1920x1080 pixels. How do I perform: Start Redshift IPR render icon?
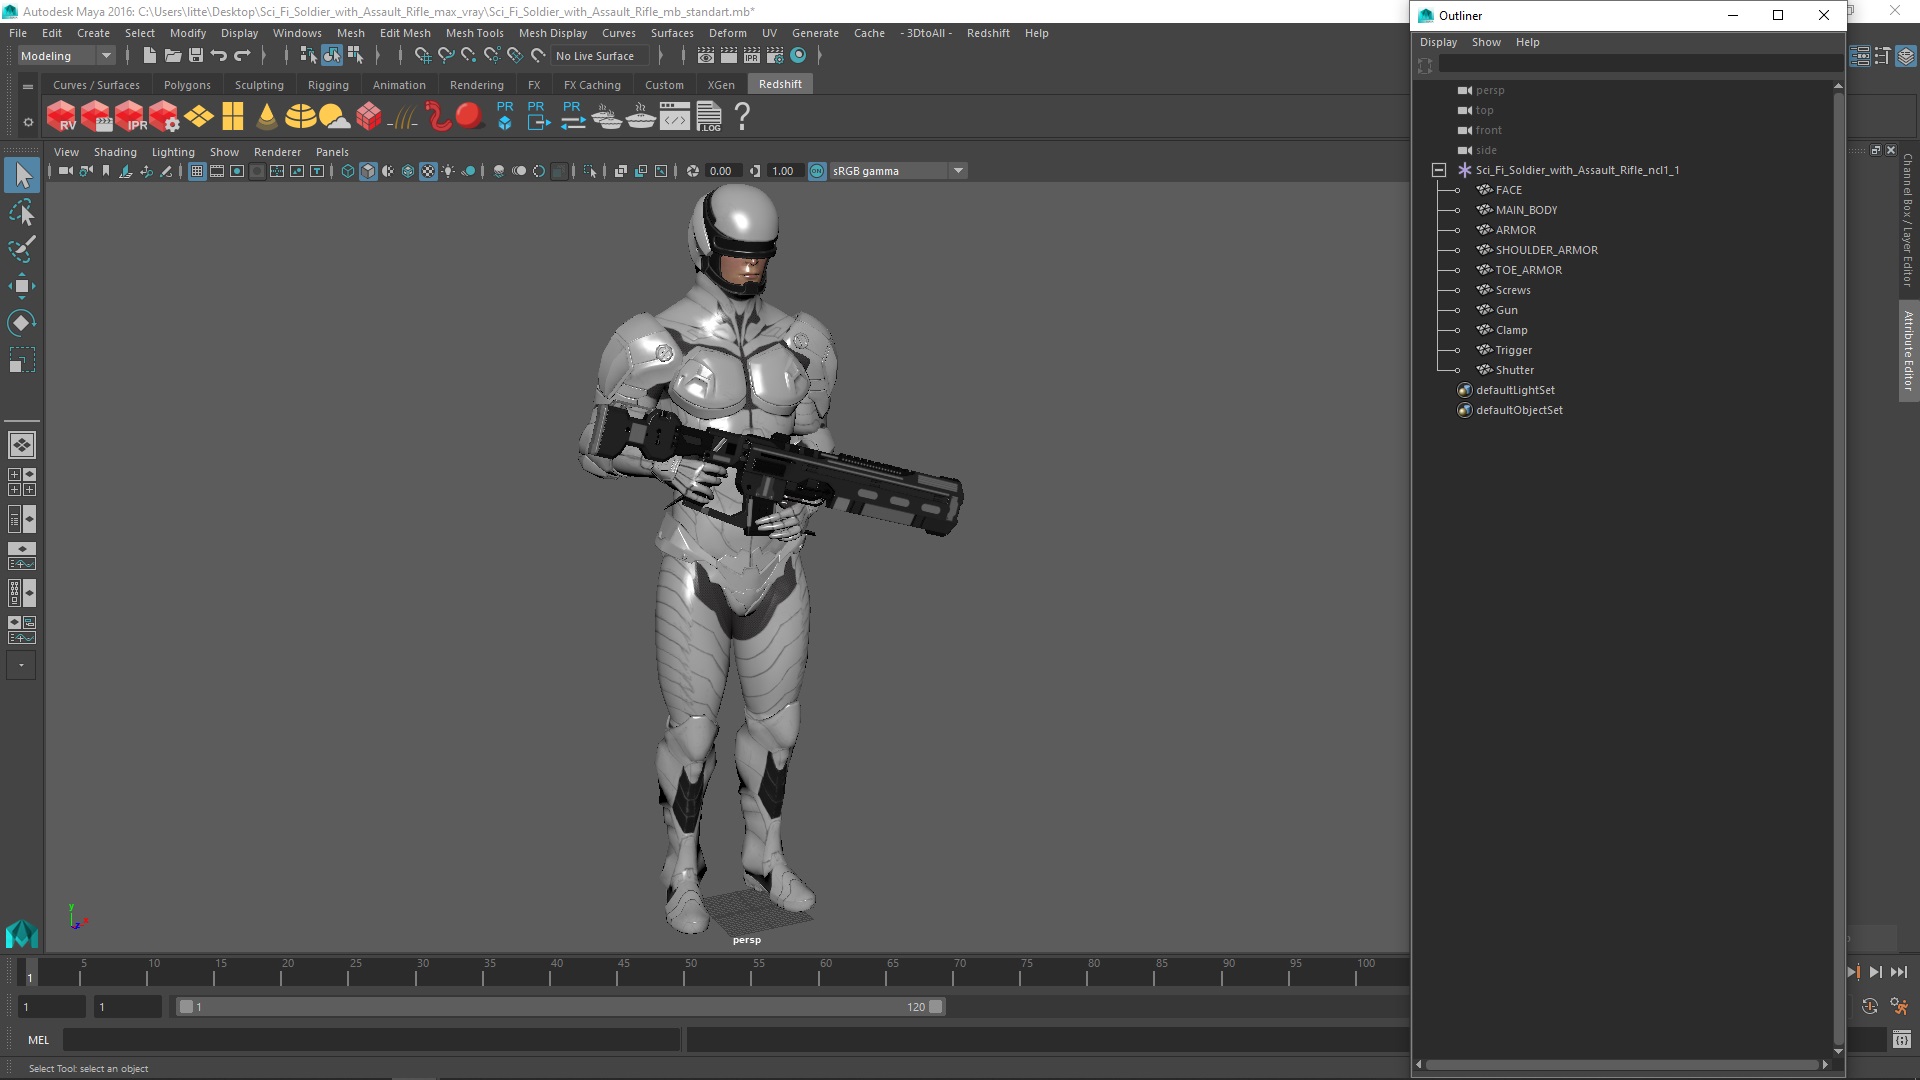130,117
